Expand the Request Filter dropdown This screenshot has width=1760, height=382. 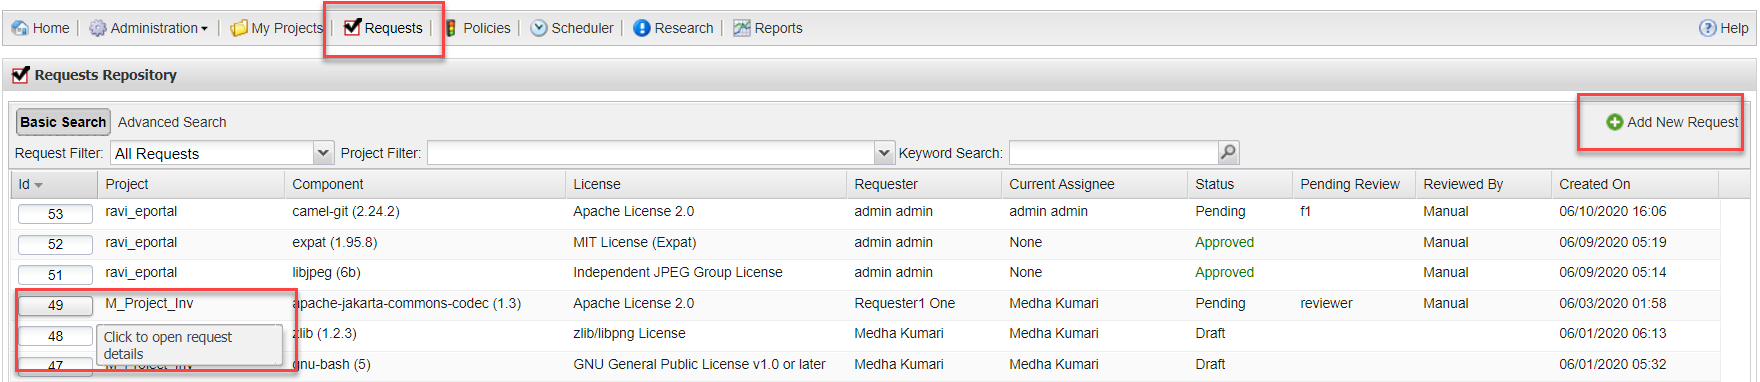tap(323, 153)
